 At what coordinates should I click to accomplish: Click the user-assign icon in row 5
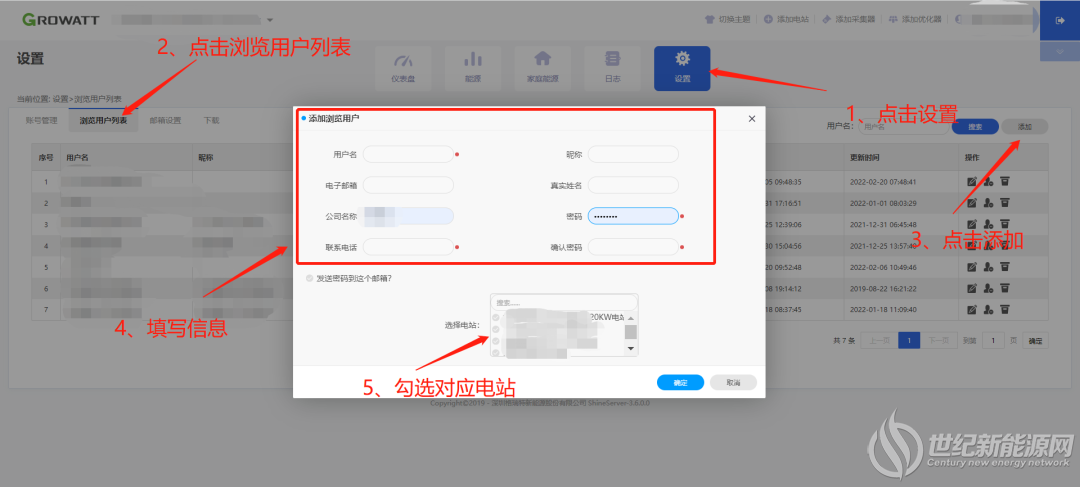988,267
